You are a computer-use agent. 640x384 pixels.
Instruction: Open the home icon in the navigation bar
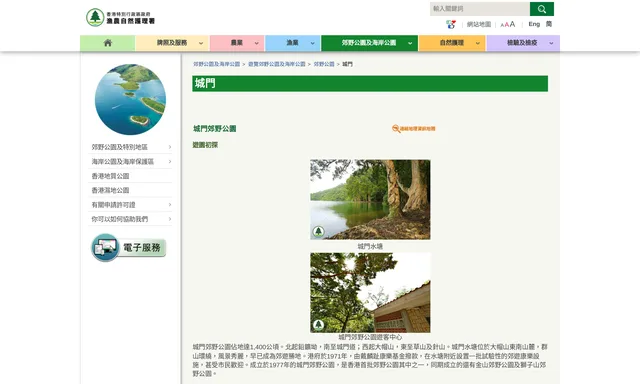point(108,43)
